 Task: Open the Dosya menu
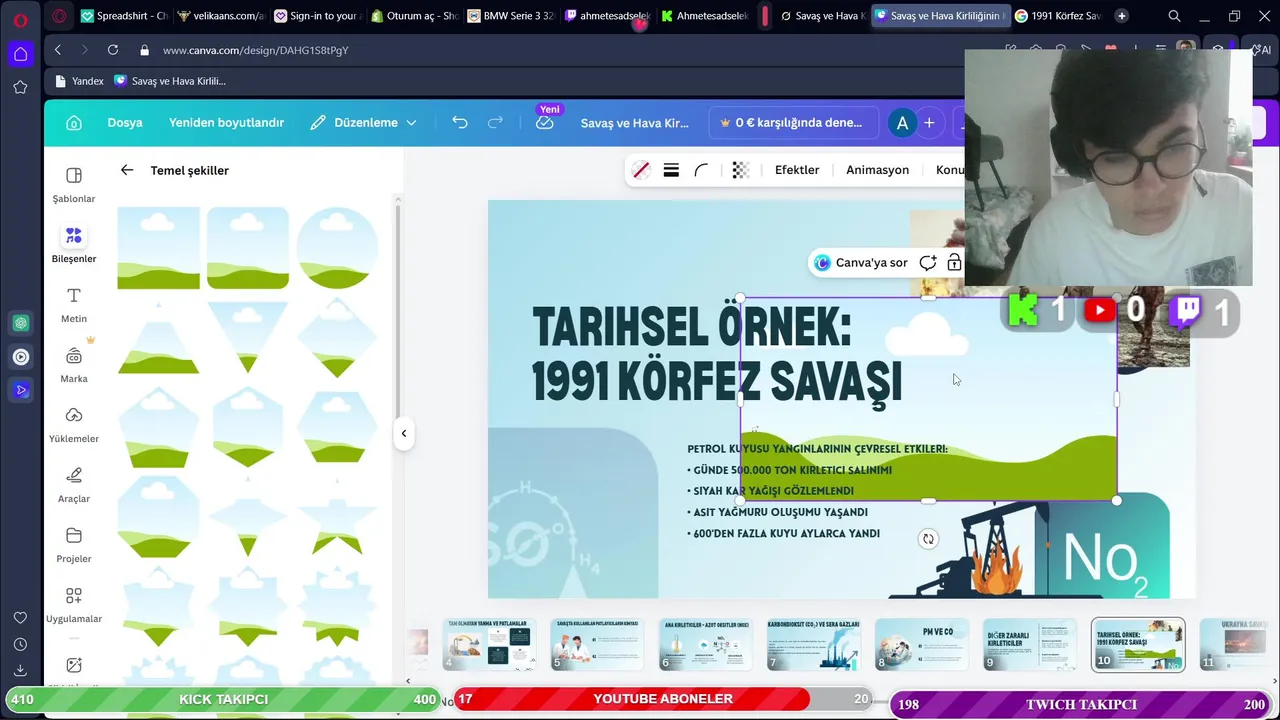125,122
